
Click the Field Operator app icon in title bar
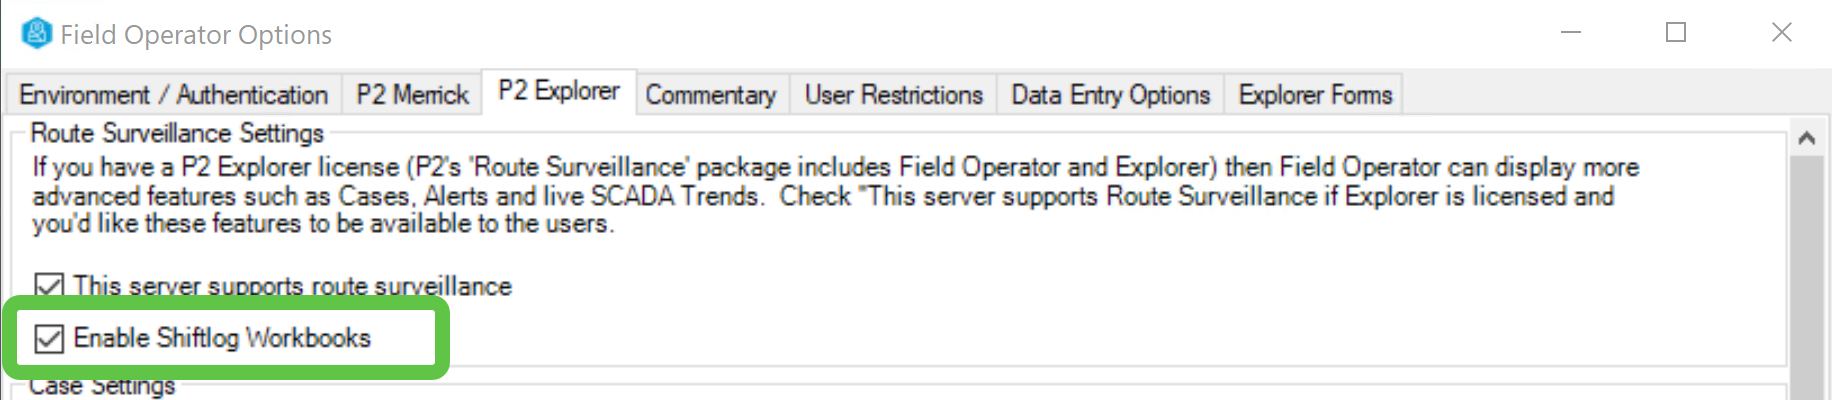point(36,33)
